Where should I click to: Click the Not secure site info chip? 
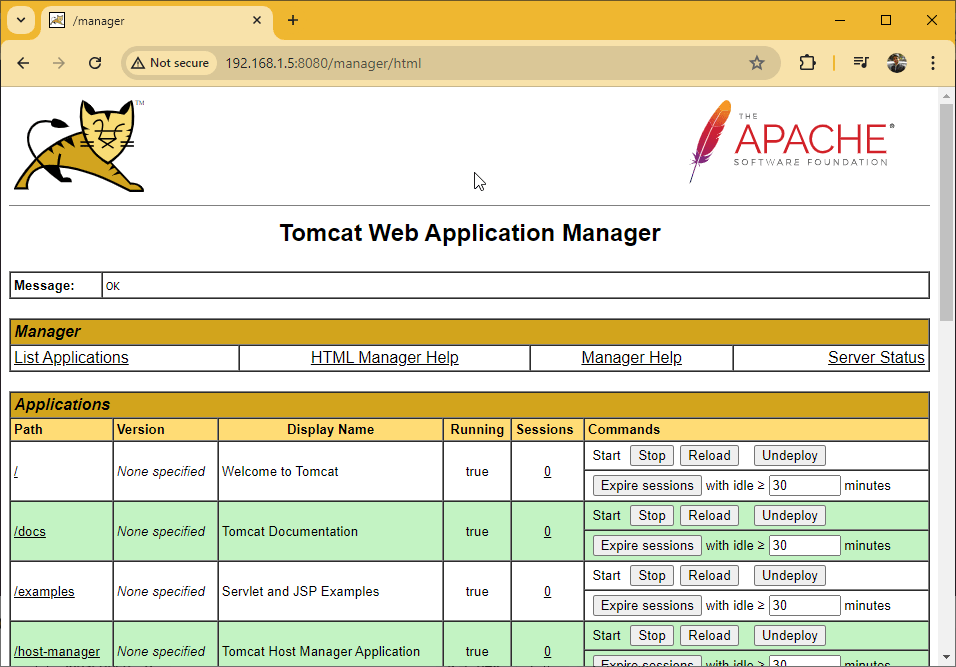click(170, 63)
